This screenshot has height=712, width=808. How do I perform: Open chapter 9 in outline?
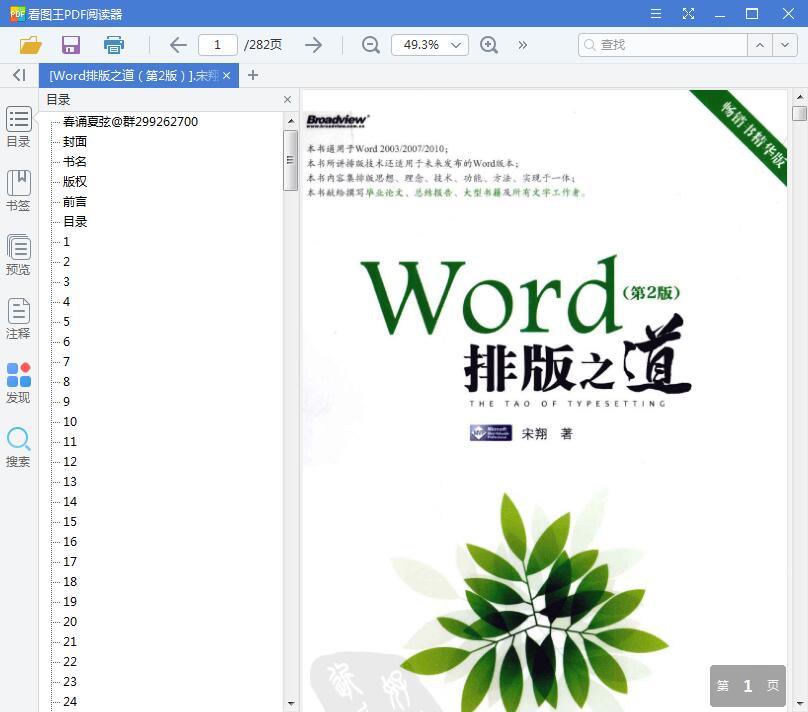(66, 401)
